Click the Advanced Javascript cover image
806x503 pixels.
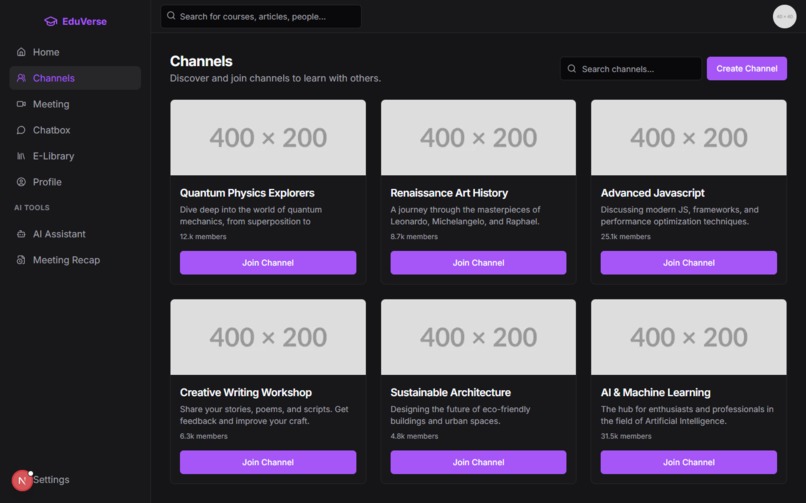[x=689, y=137]
